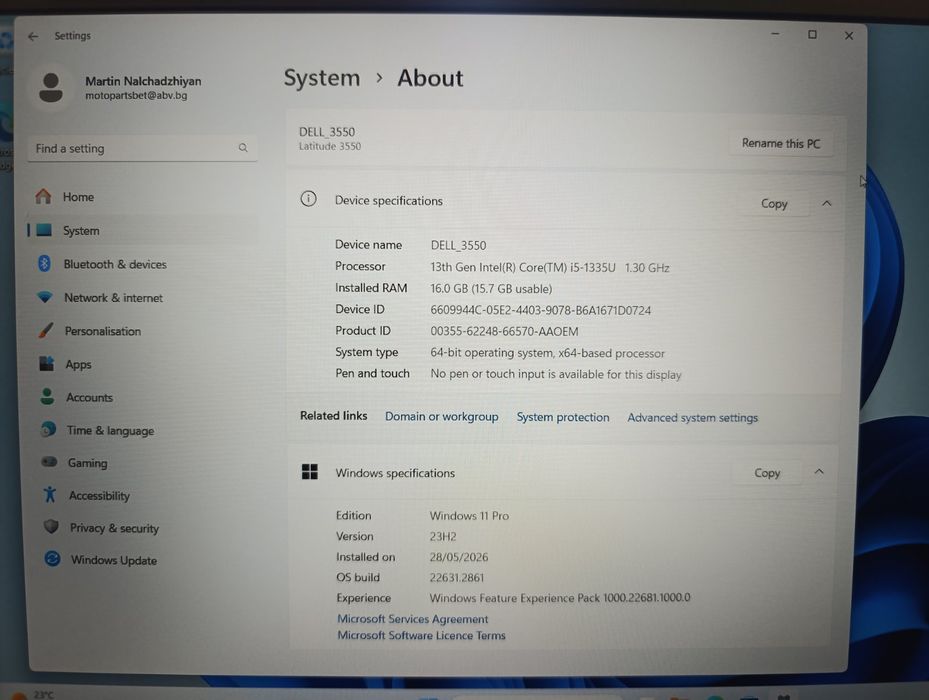The width and height of the screenshot is (929, 700).
Task: Click the OS build value 22631.2861
Action: click(457, 577)
